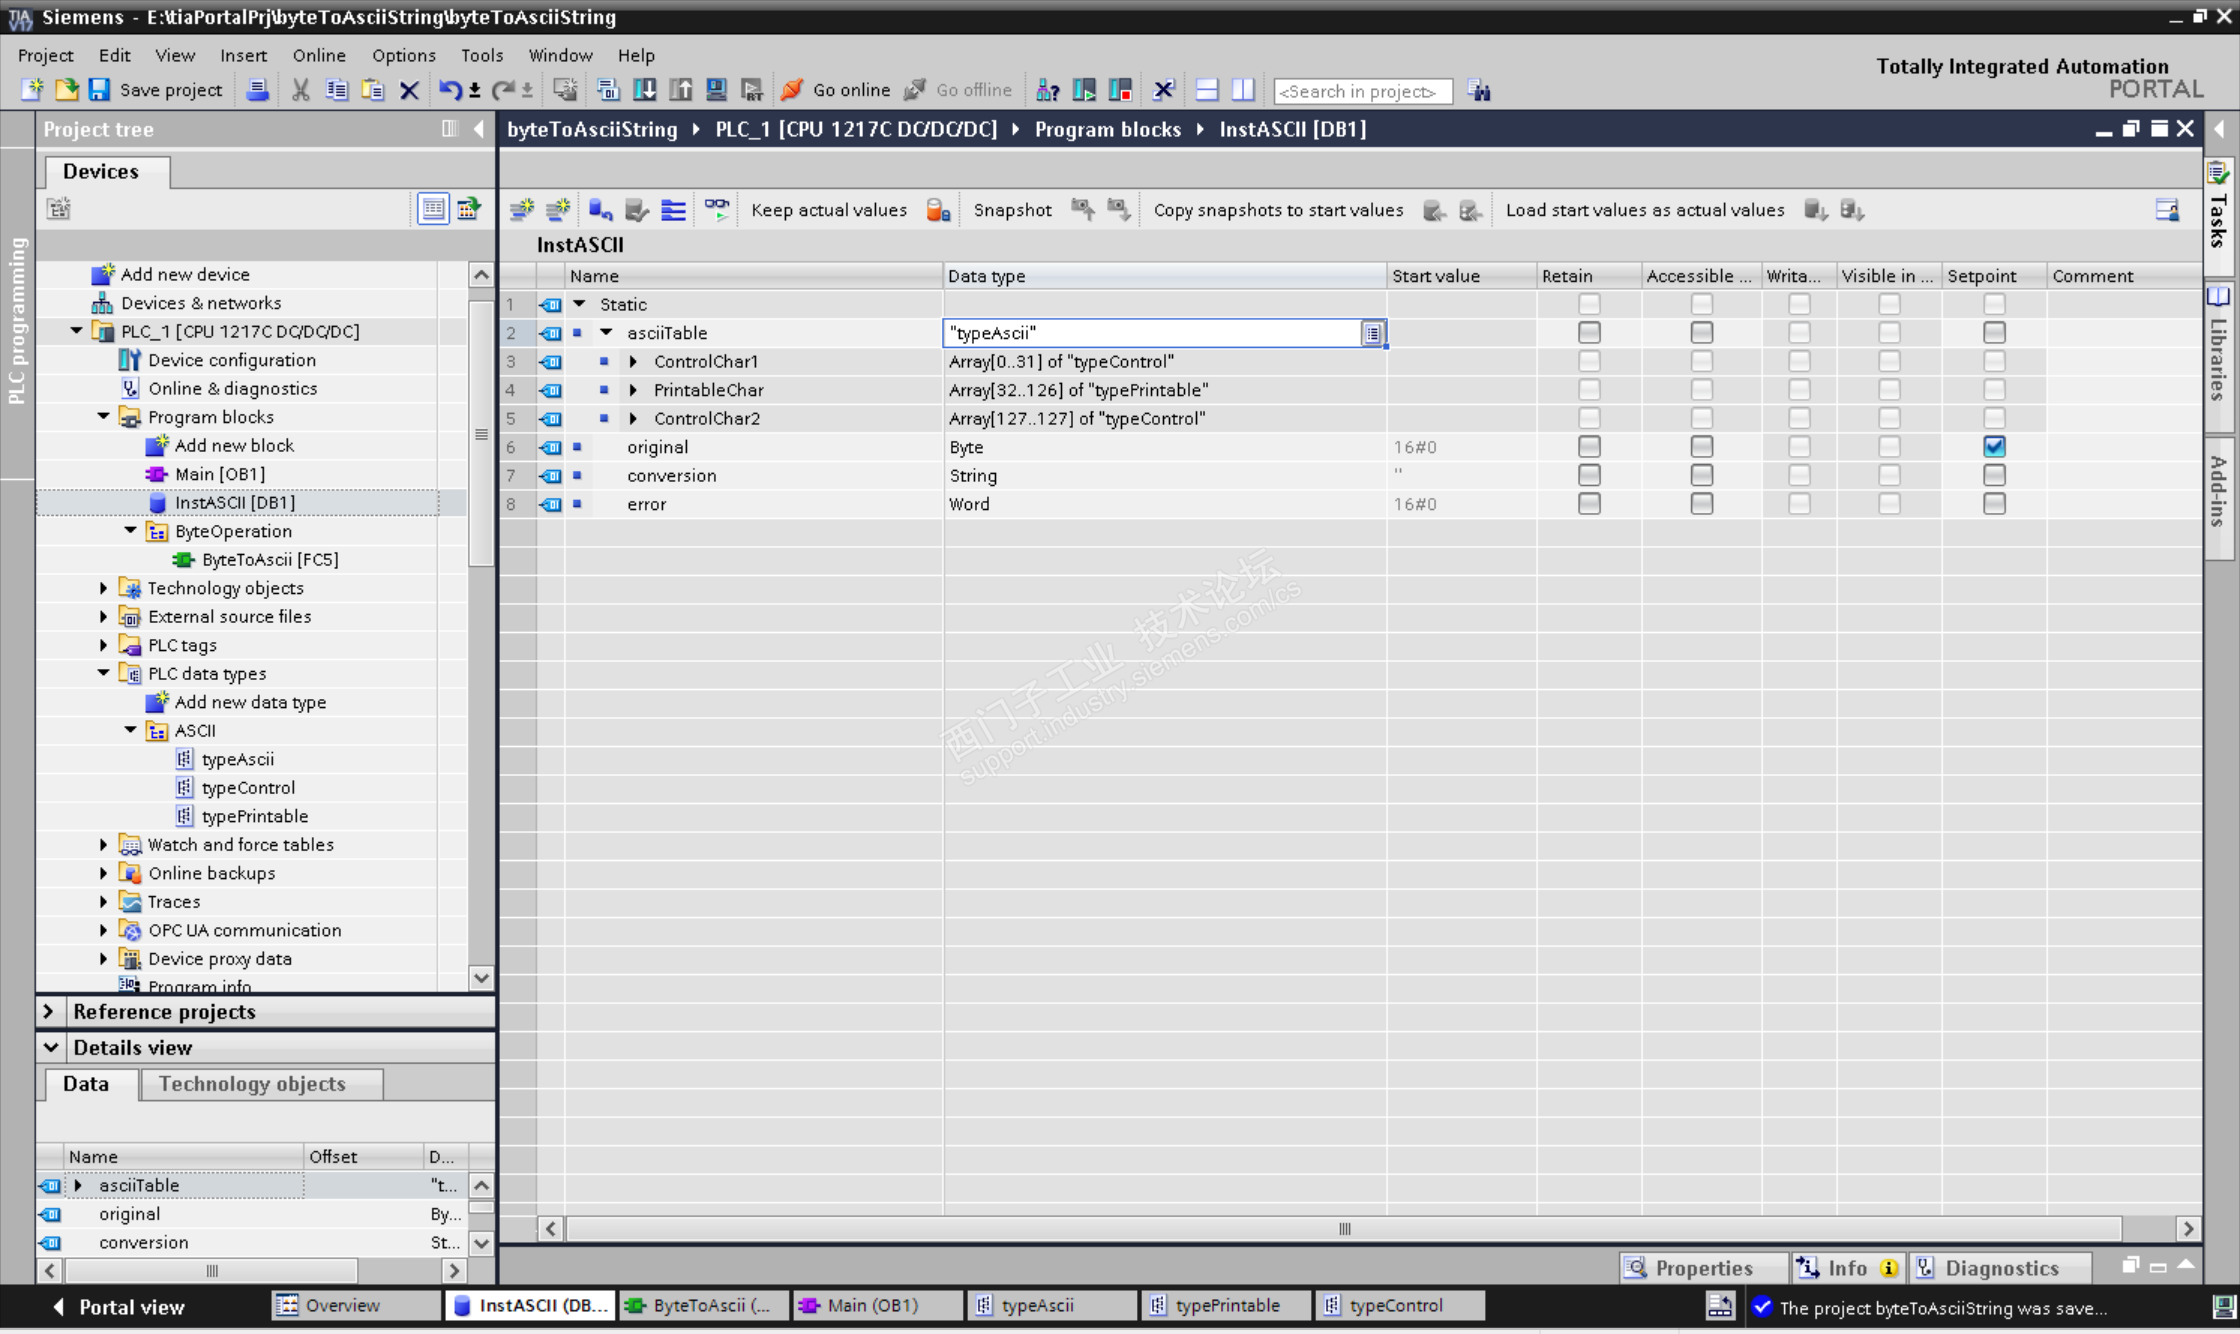
Task: Click the Print icon in main toolbar
Action: (x=257, y=90)
